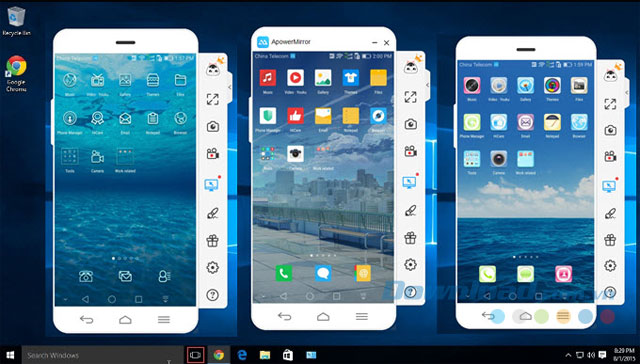Click the Search Windows box on the taskbar
Image resolution: width=640 pixels, height=364 pixels.
point(102,355)
